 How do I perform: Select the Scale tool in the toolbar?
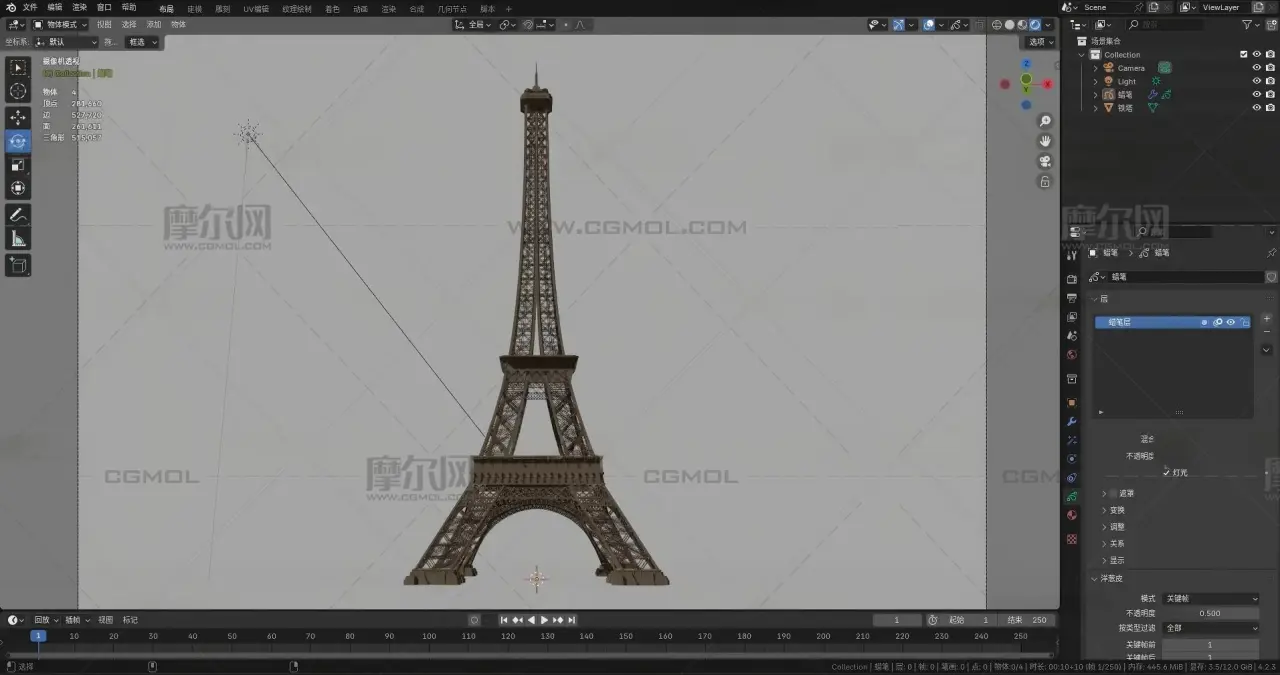tap(18, 165)
